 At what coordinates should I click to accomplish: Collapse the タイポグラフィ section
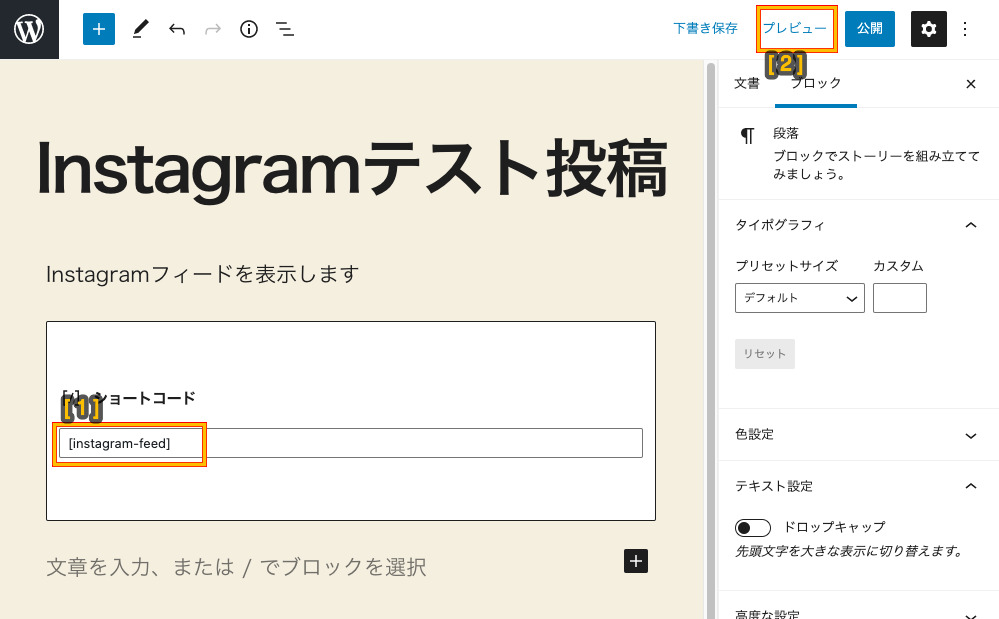click(x=858, y=225)
